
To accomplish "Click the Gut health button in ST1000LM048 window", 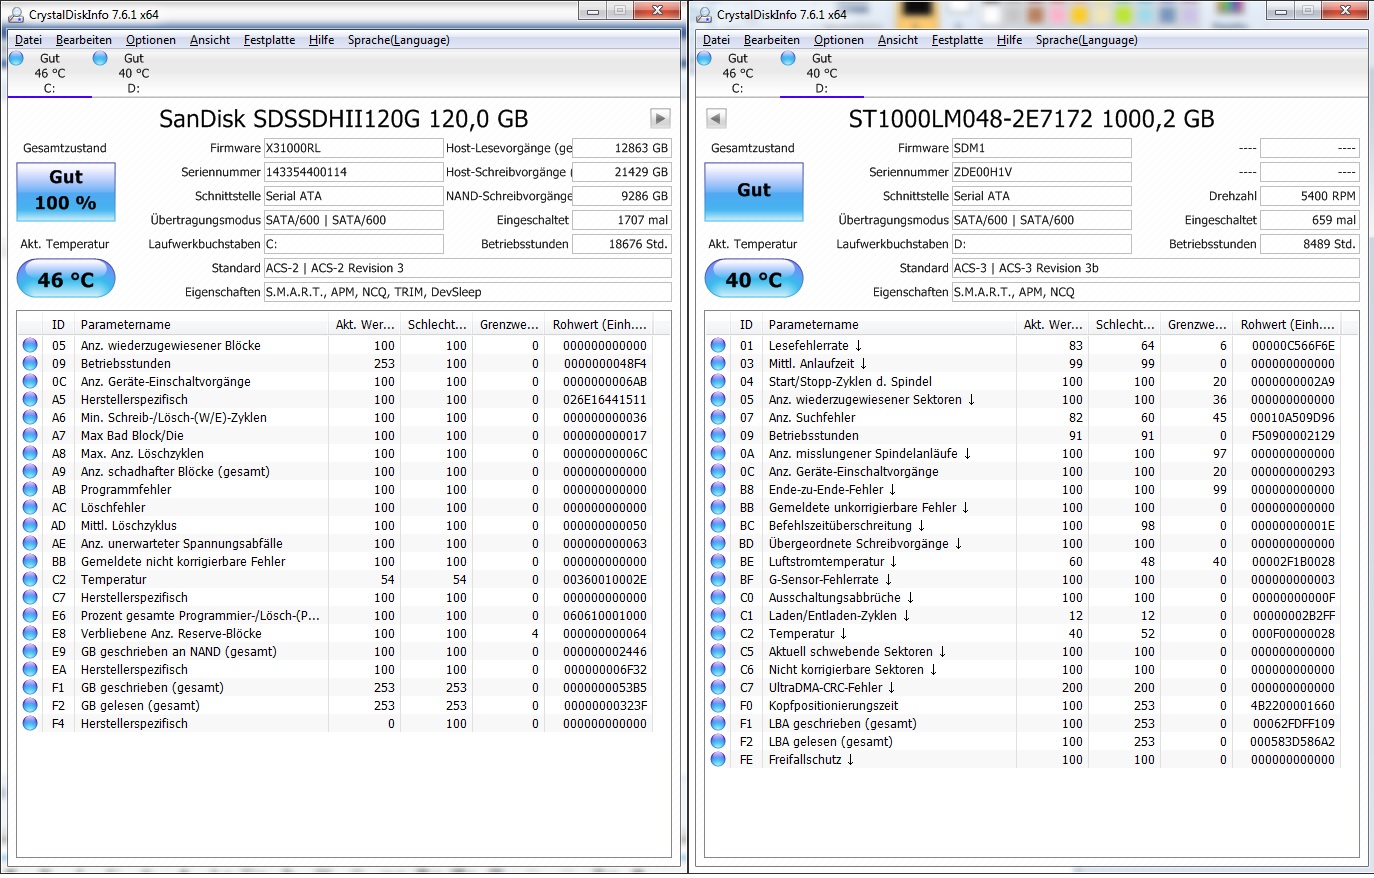I will coord(754,190).
